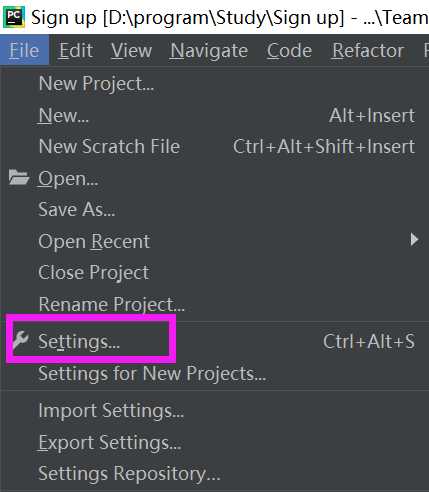Viewport: 429px width, 492px height.
Task: Open the Code menu
Action: (x=289, y=51)
